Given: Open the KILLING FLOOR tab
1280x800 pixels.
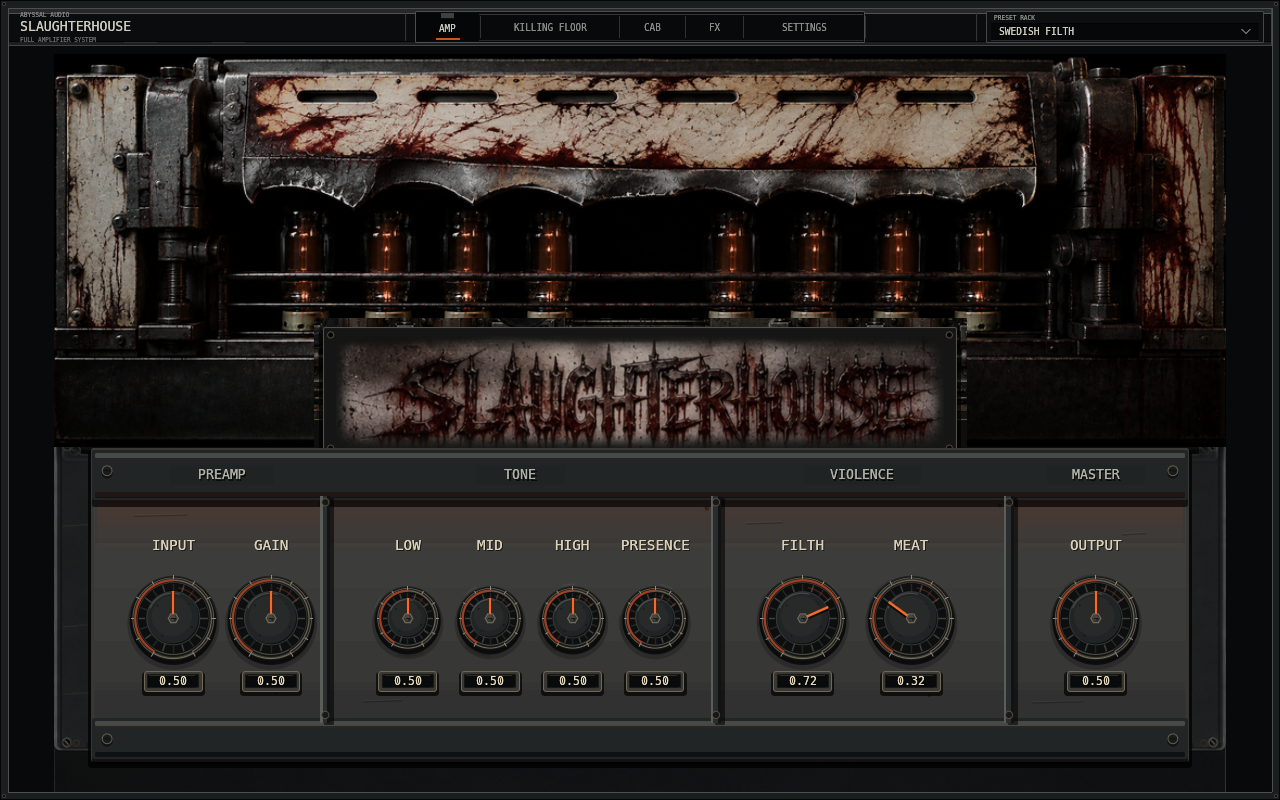Looking at the screenshot, I should 550,27.
